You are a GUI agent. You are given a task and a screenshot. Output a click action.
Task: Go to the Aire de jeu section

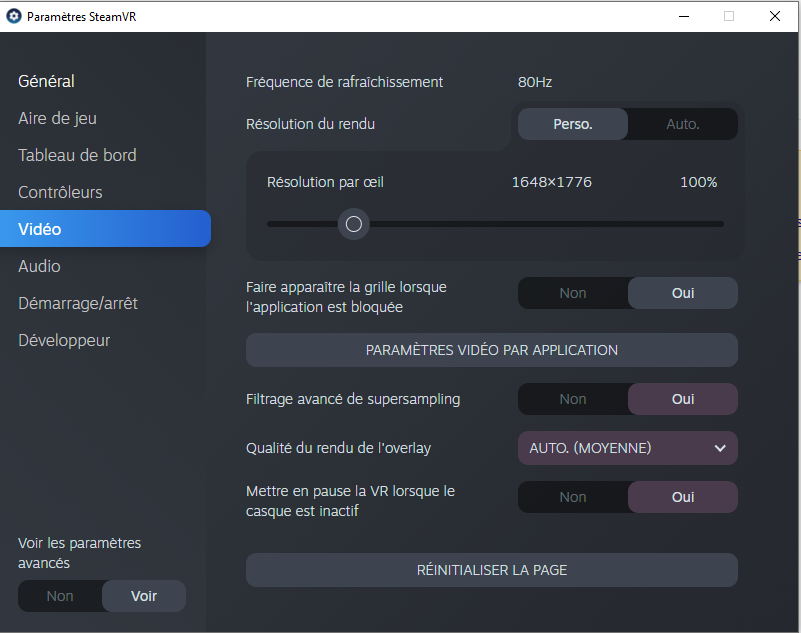point(57,118)
